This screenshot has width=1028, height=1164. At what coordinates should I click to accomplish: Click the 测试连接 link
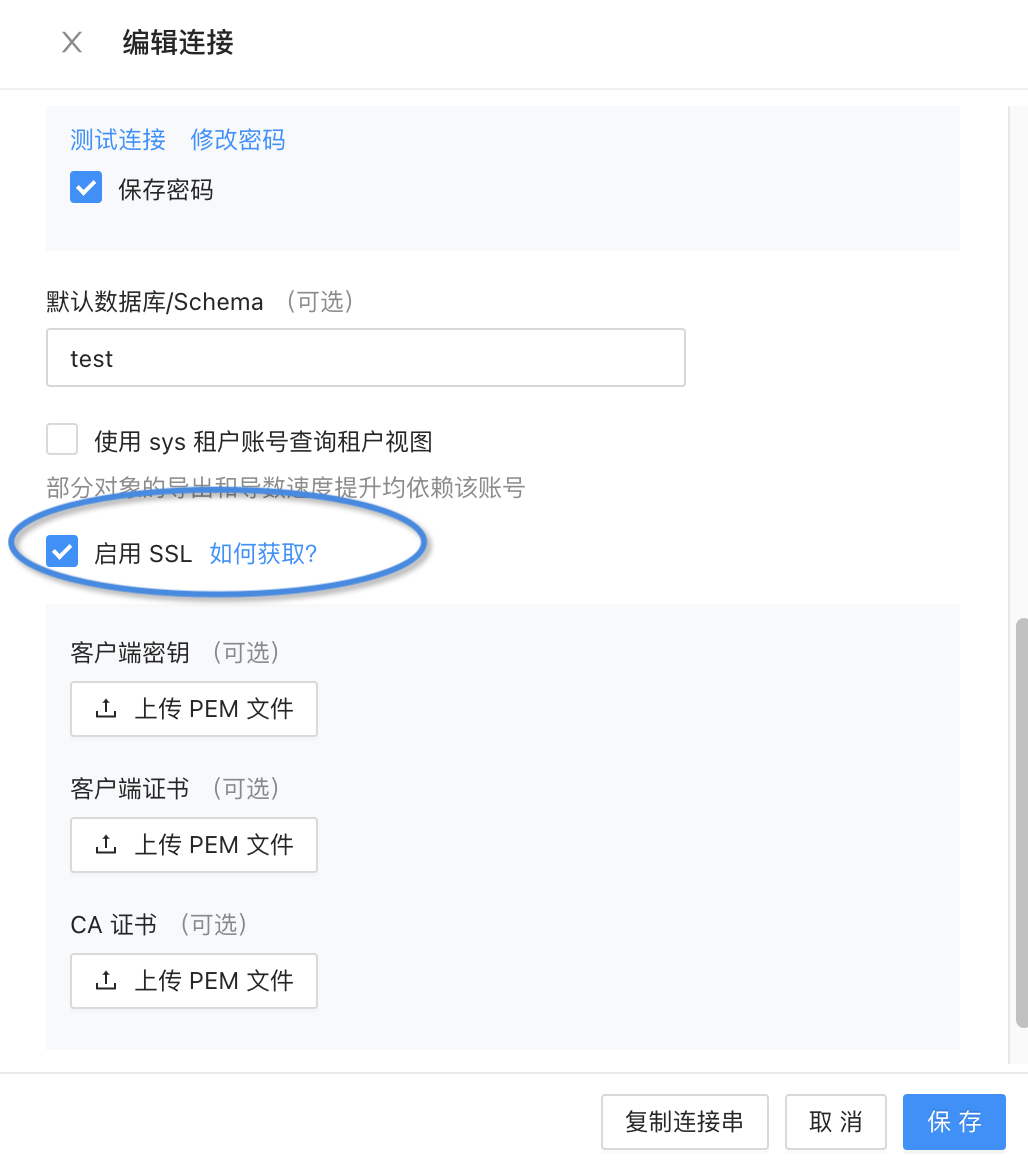click(117, 140)
